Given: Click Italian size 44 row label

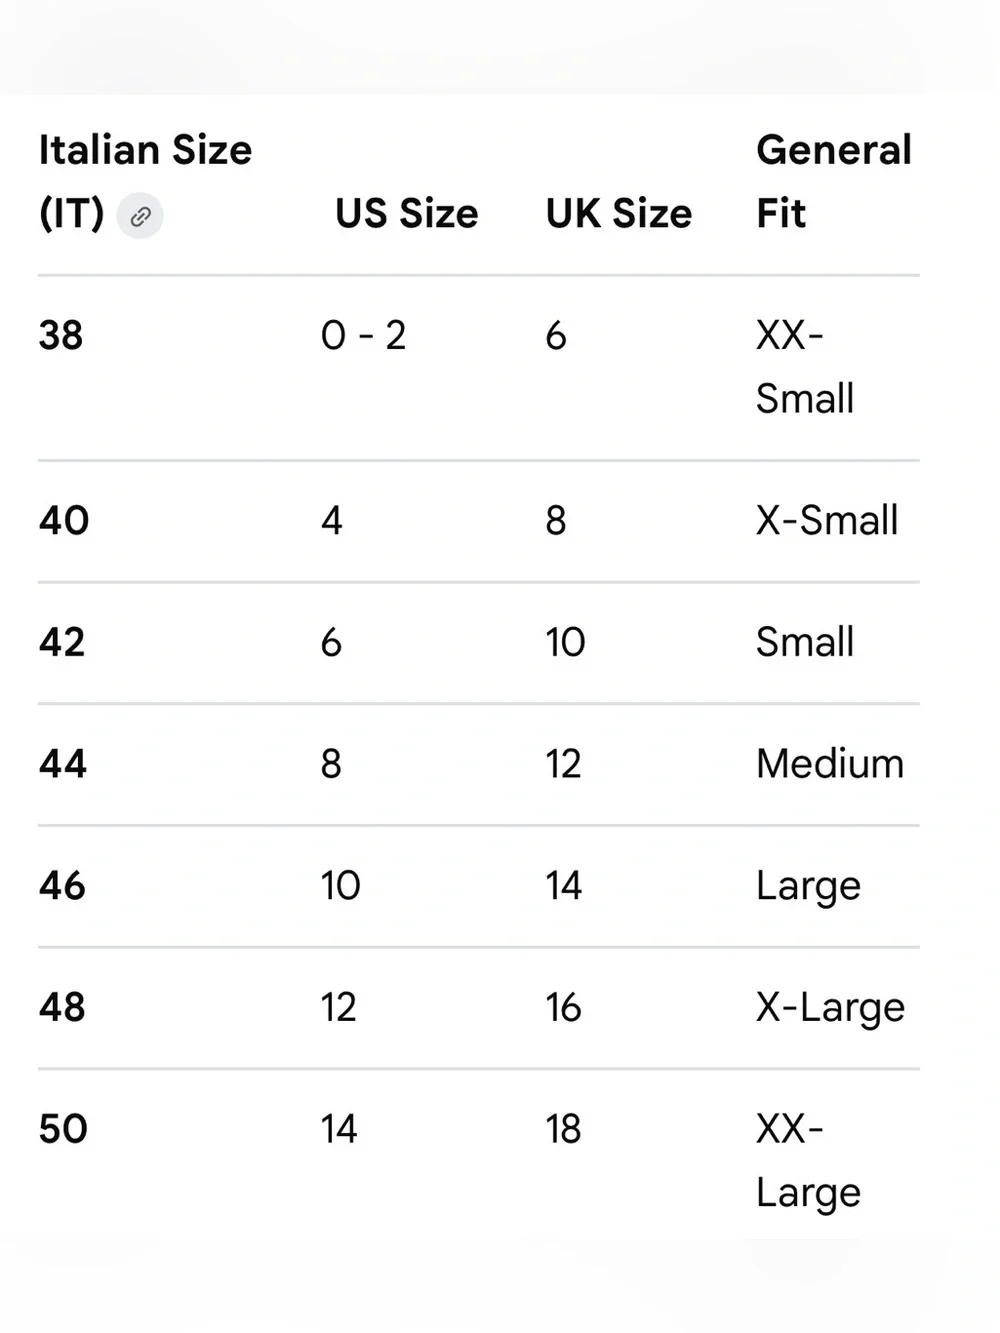Looking at the screenshot, I should pyautogui.click(x=63, y=764).
